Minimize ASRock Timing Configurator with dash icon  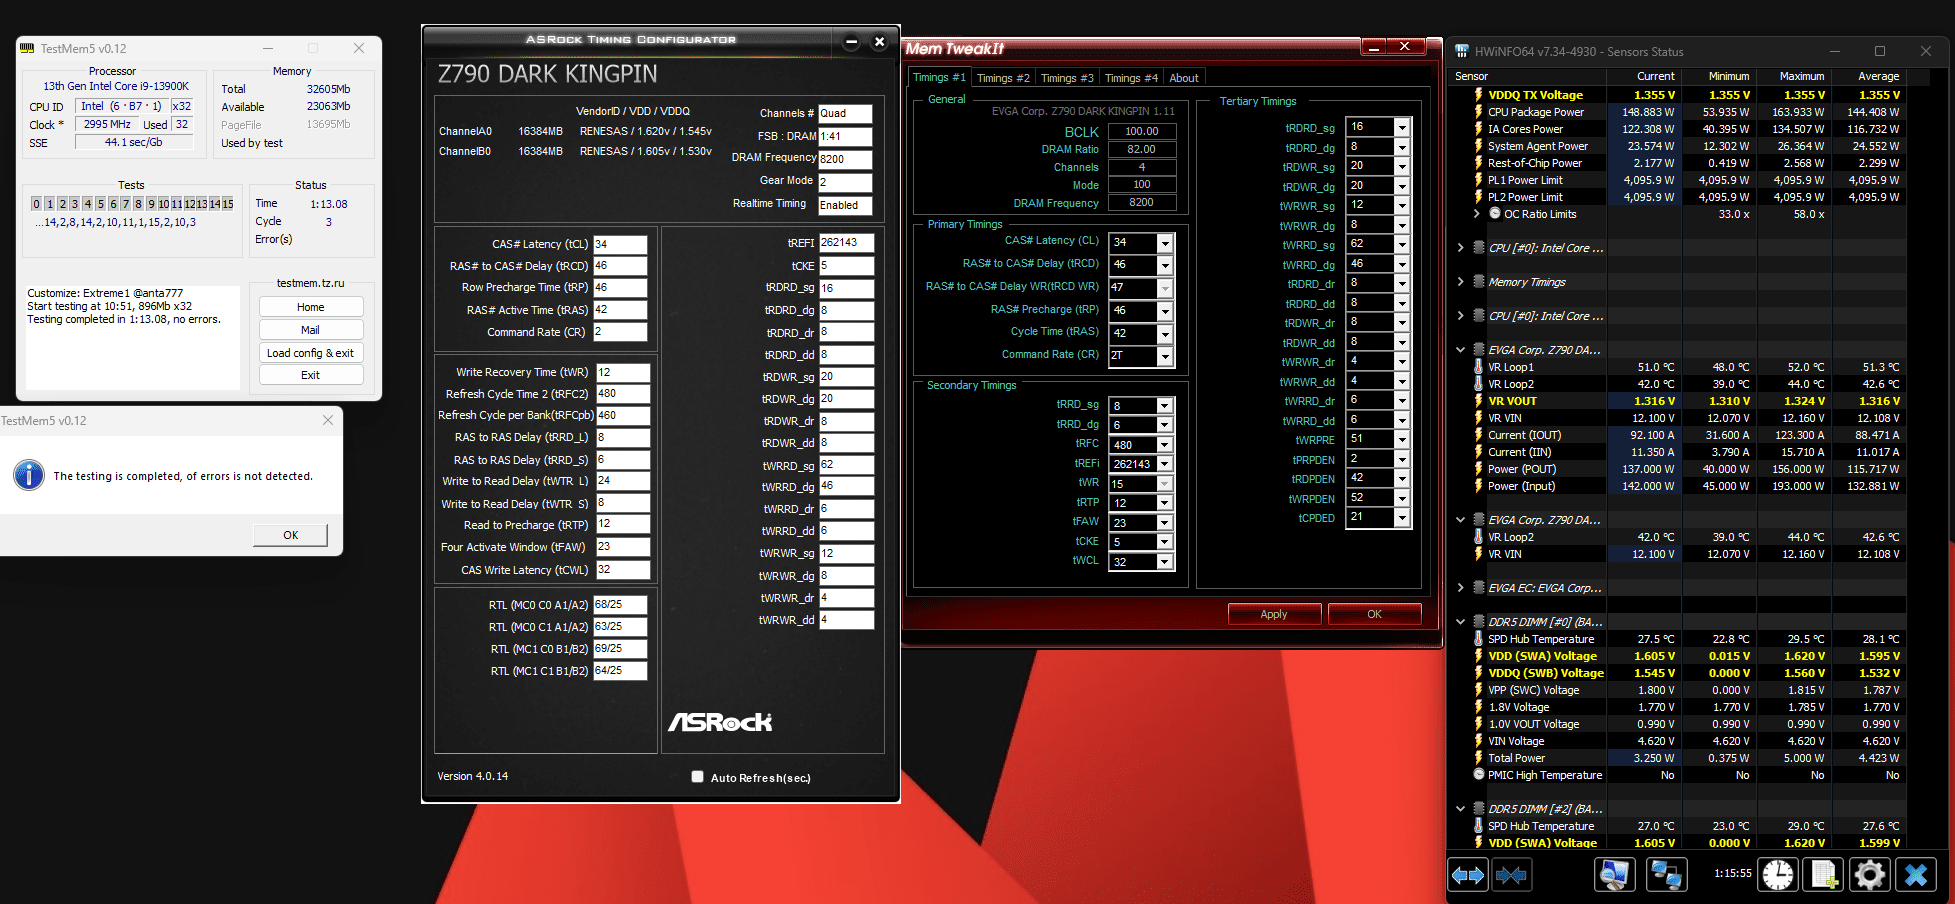851,41
